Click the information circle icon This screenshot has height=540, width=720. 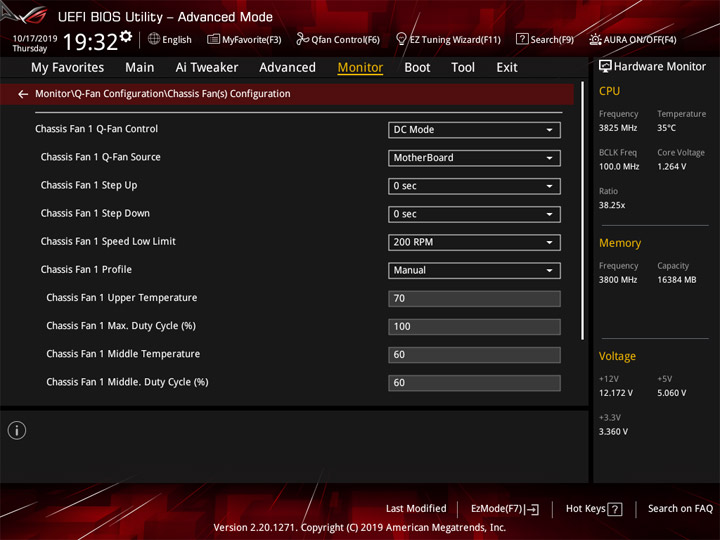point(17,431)
